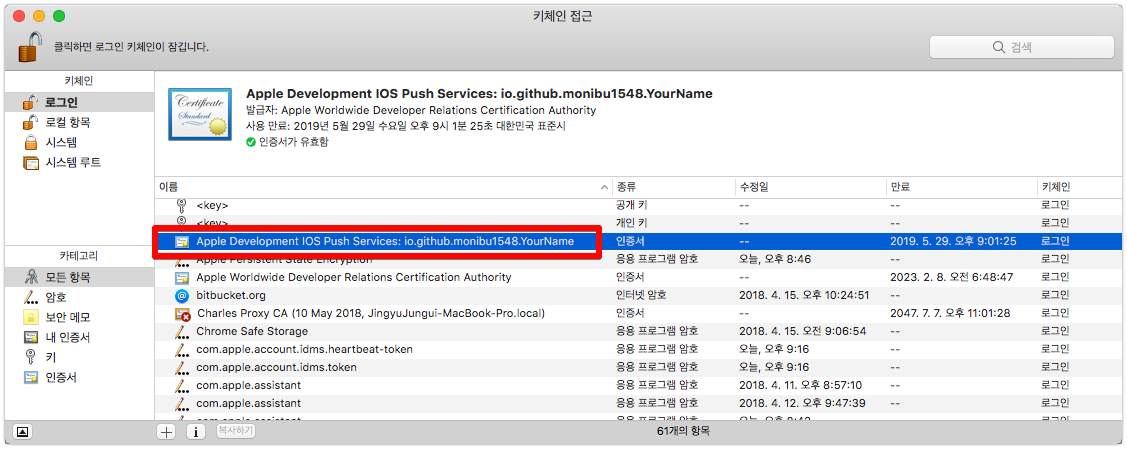Click the large Certificate Standard thumbnail
This screenshot has height=449, width=1127.
[x=200, y=114]
